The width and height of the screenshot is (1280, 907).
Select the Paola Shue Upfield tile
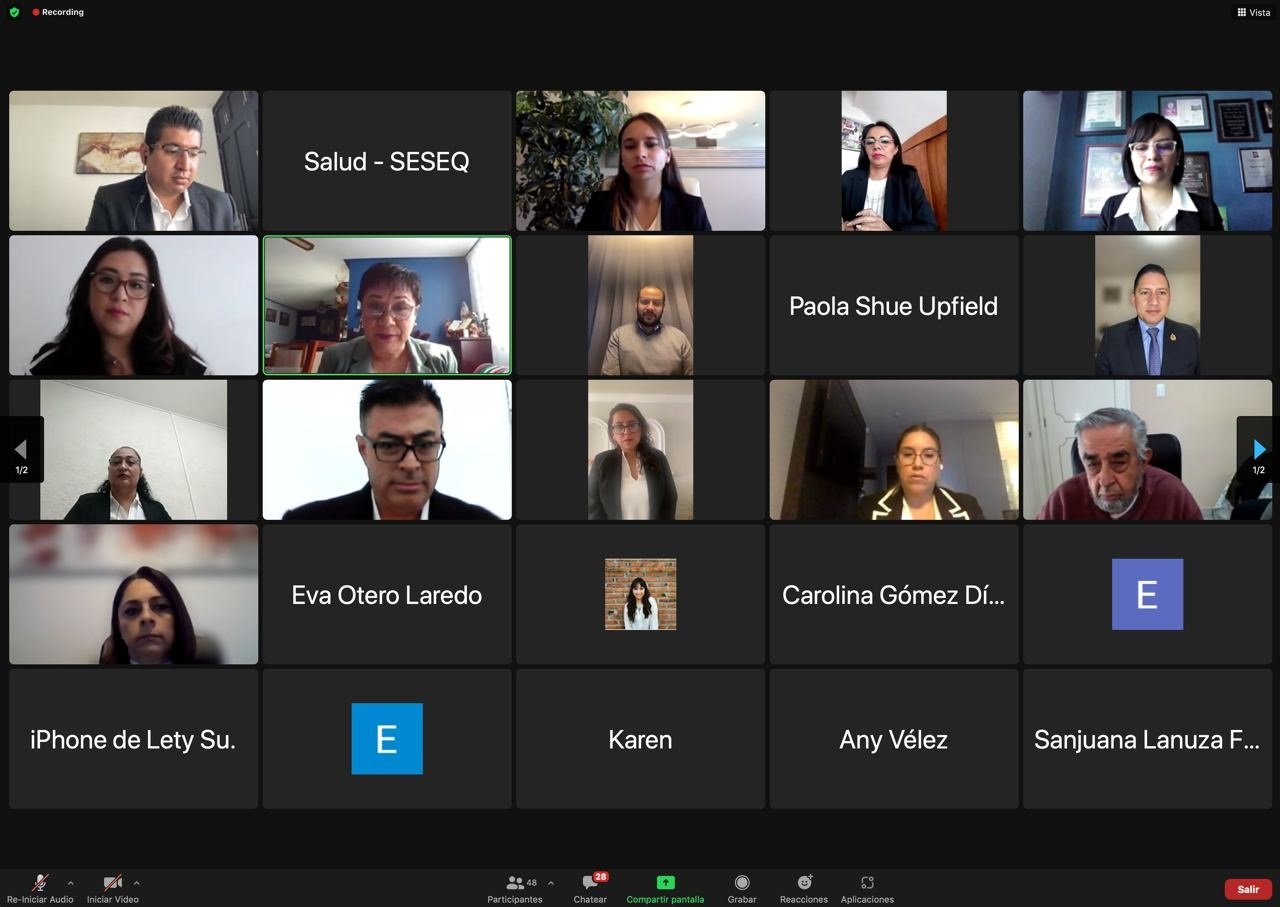(894, 305)
